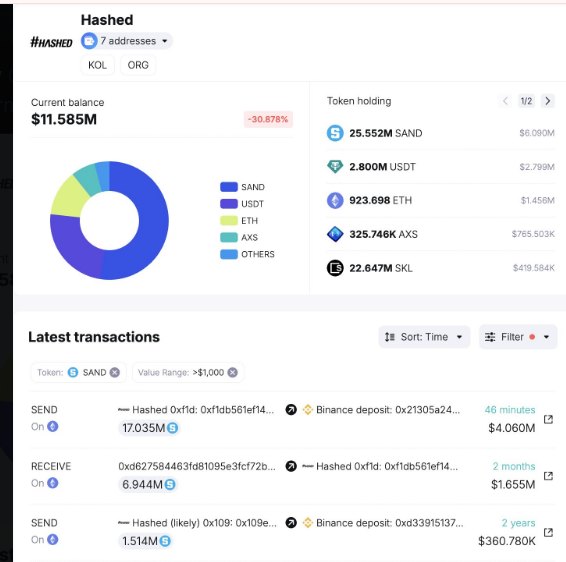The width and height of the screenshot is (566, 562).
Task: Open the Sort: Time dropdown
Action: click(424, 337)
